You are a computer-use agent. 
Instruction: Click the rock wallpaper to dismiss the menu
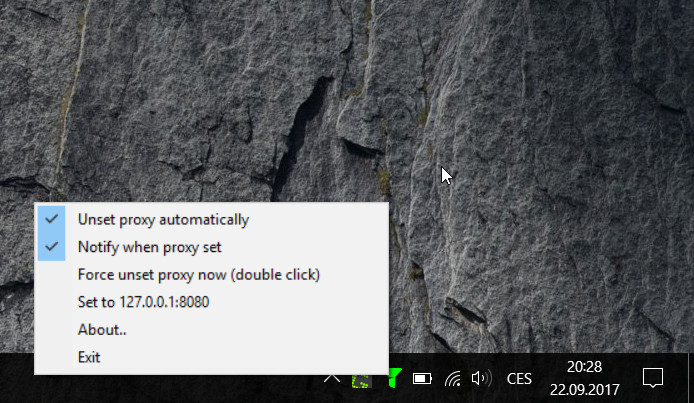pos(531,133)
